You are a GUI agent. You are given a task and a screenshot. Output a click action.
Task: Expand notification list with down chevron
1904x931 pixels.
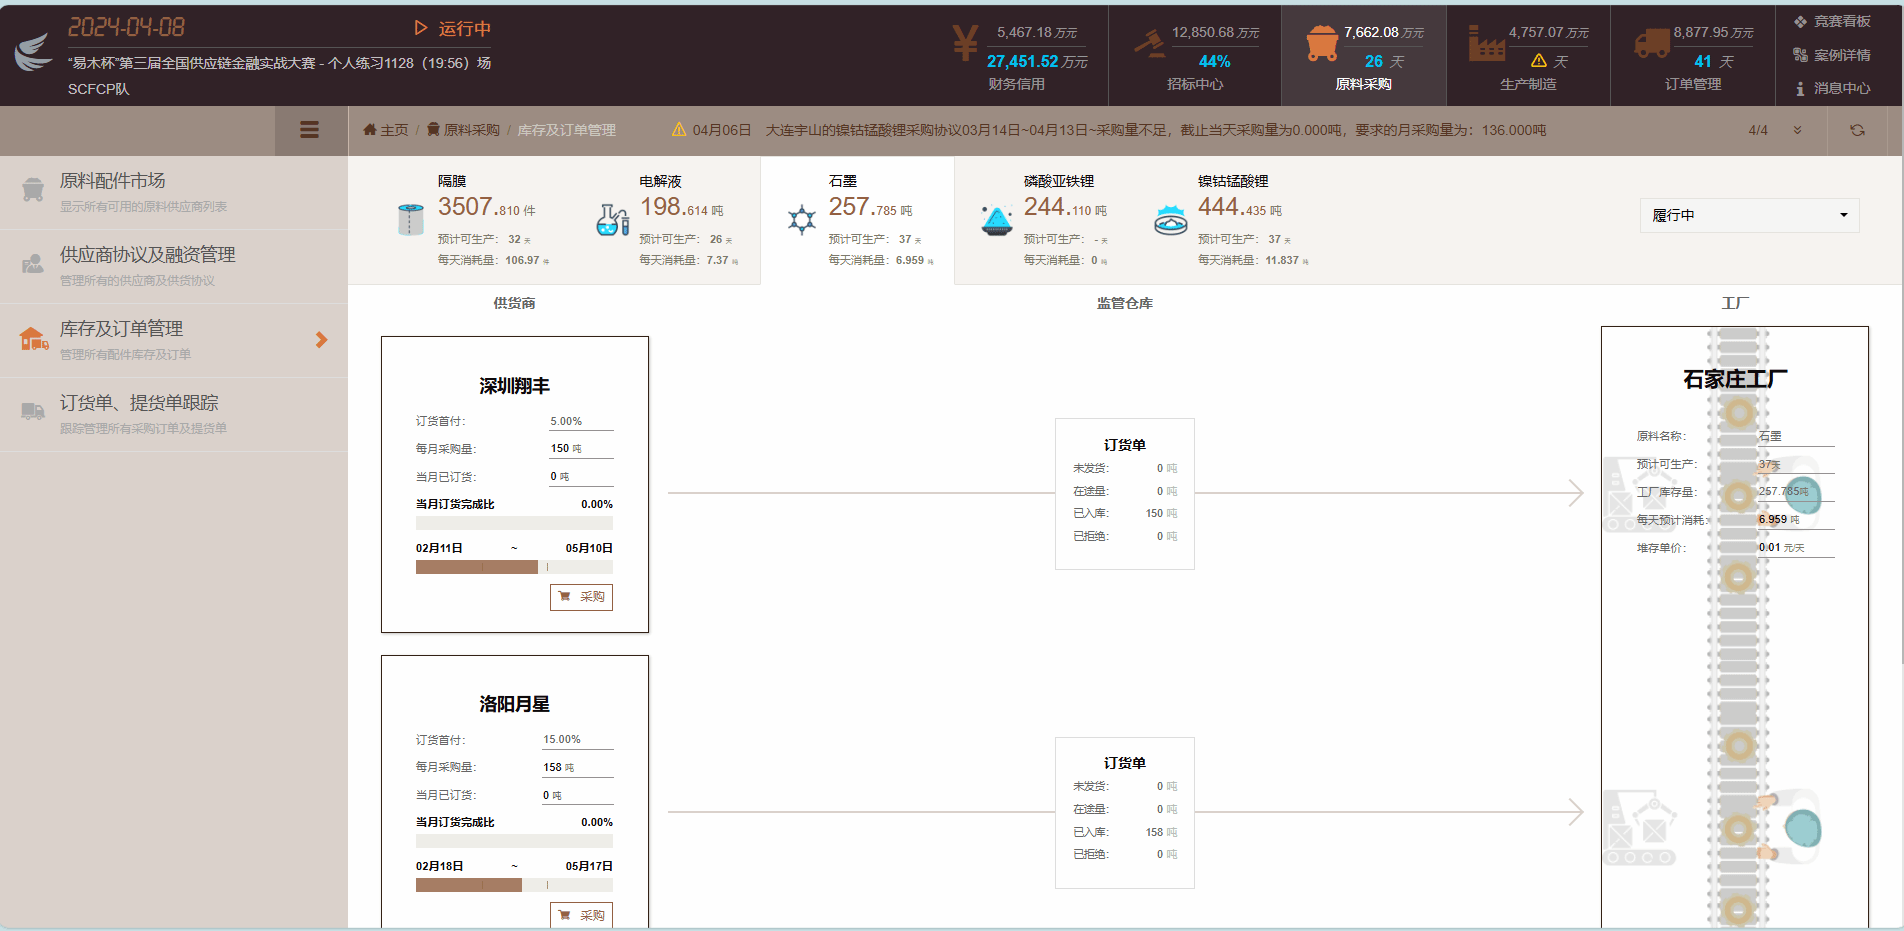[1797, 130]
